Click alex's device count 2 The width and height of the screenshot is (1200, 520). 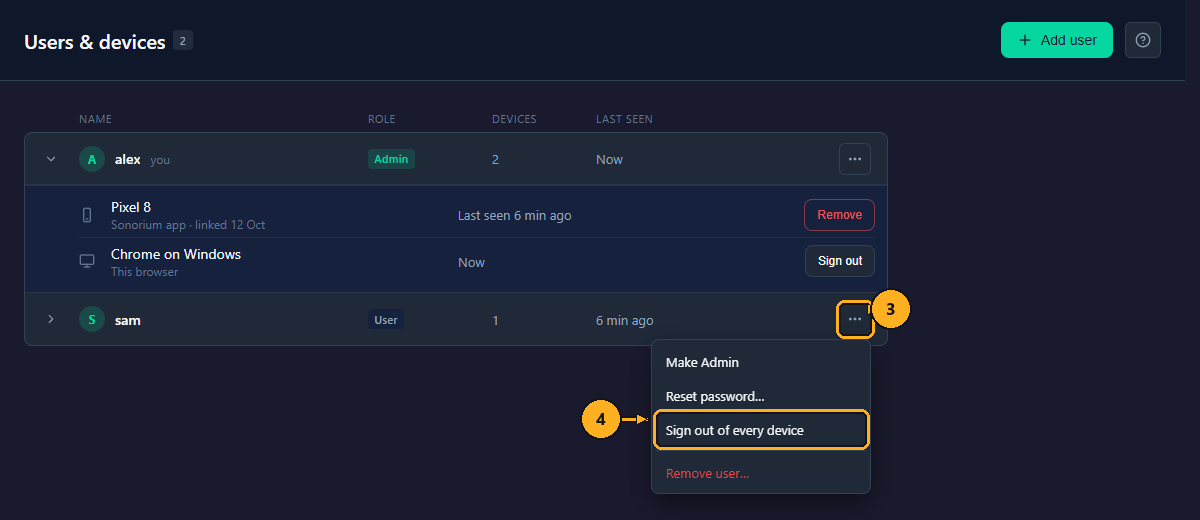coord(496,160)
